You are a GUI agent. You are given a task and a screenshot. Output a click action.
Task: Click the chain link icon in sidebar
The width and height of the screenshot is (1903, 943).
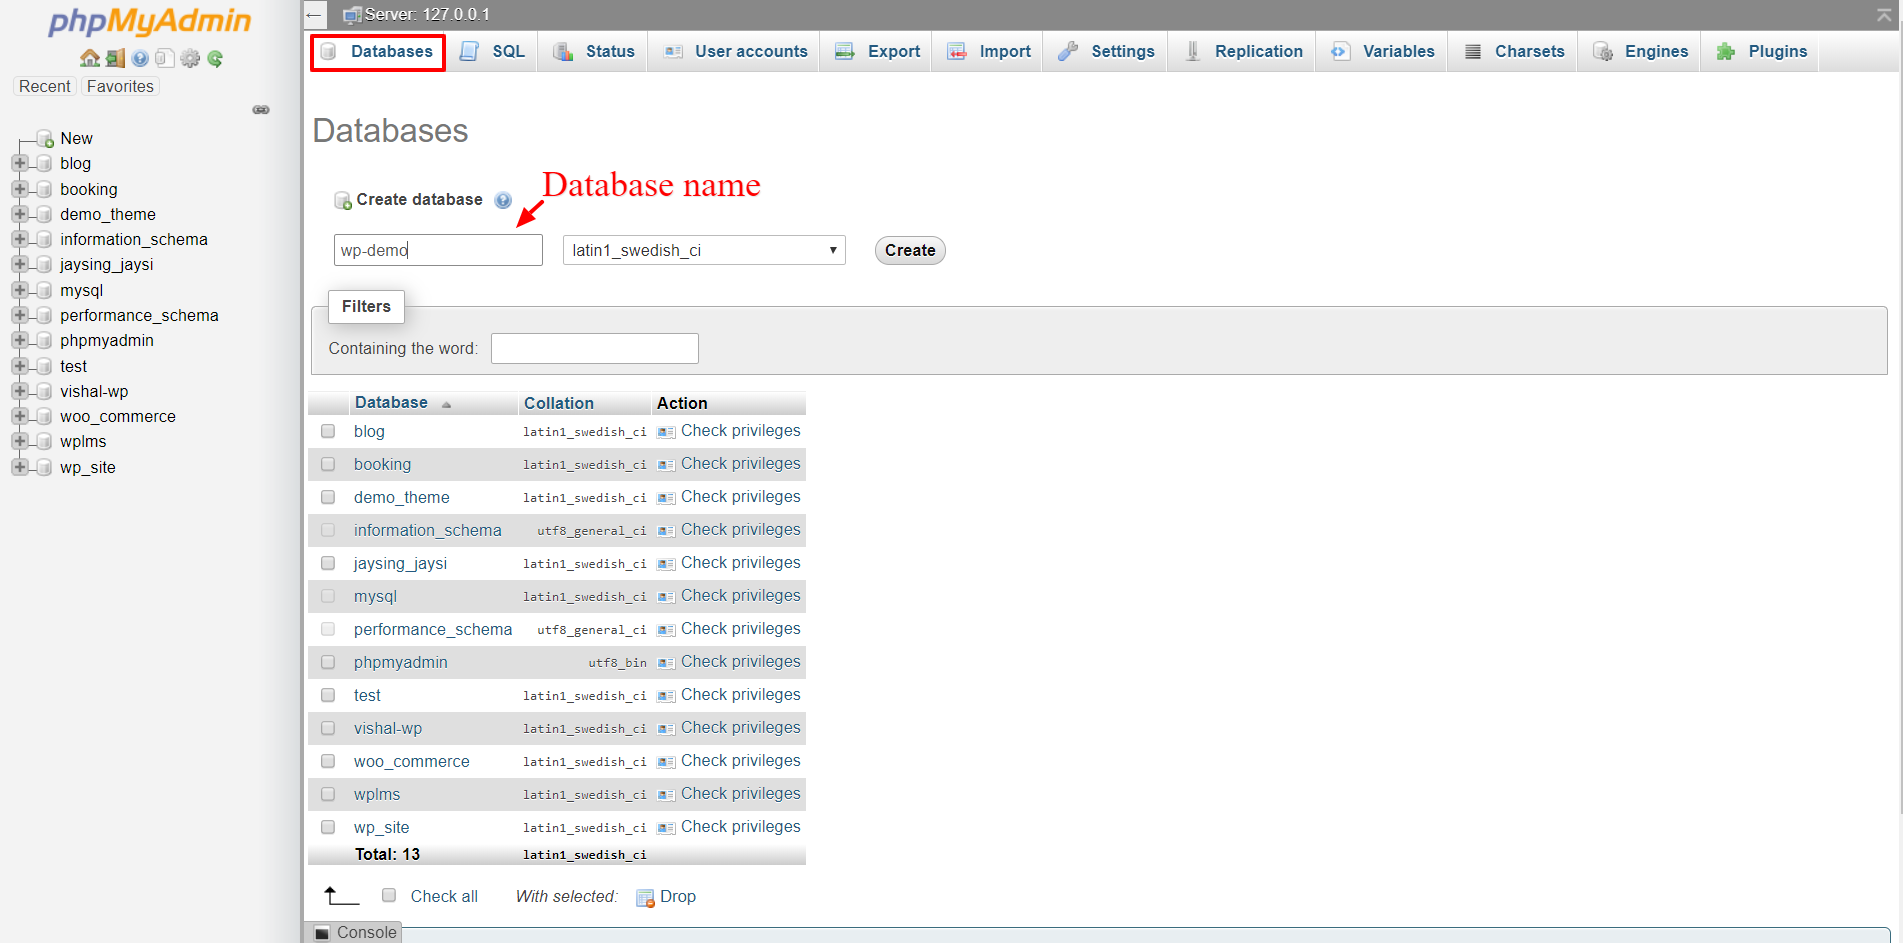pyautogui.click(x=261, y=109)
